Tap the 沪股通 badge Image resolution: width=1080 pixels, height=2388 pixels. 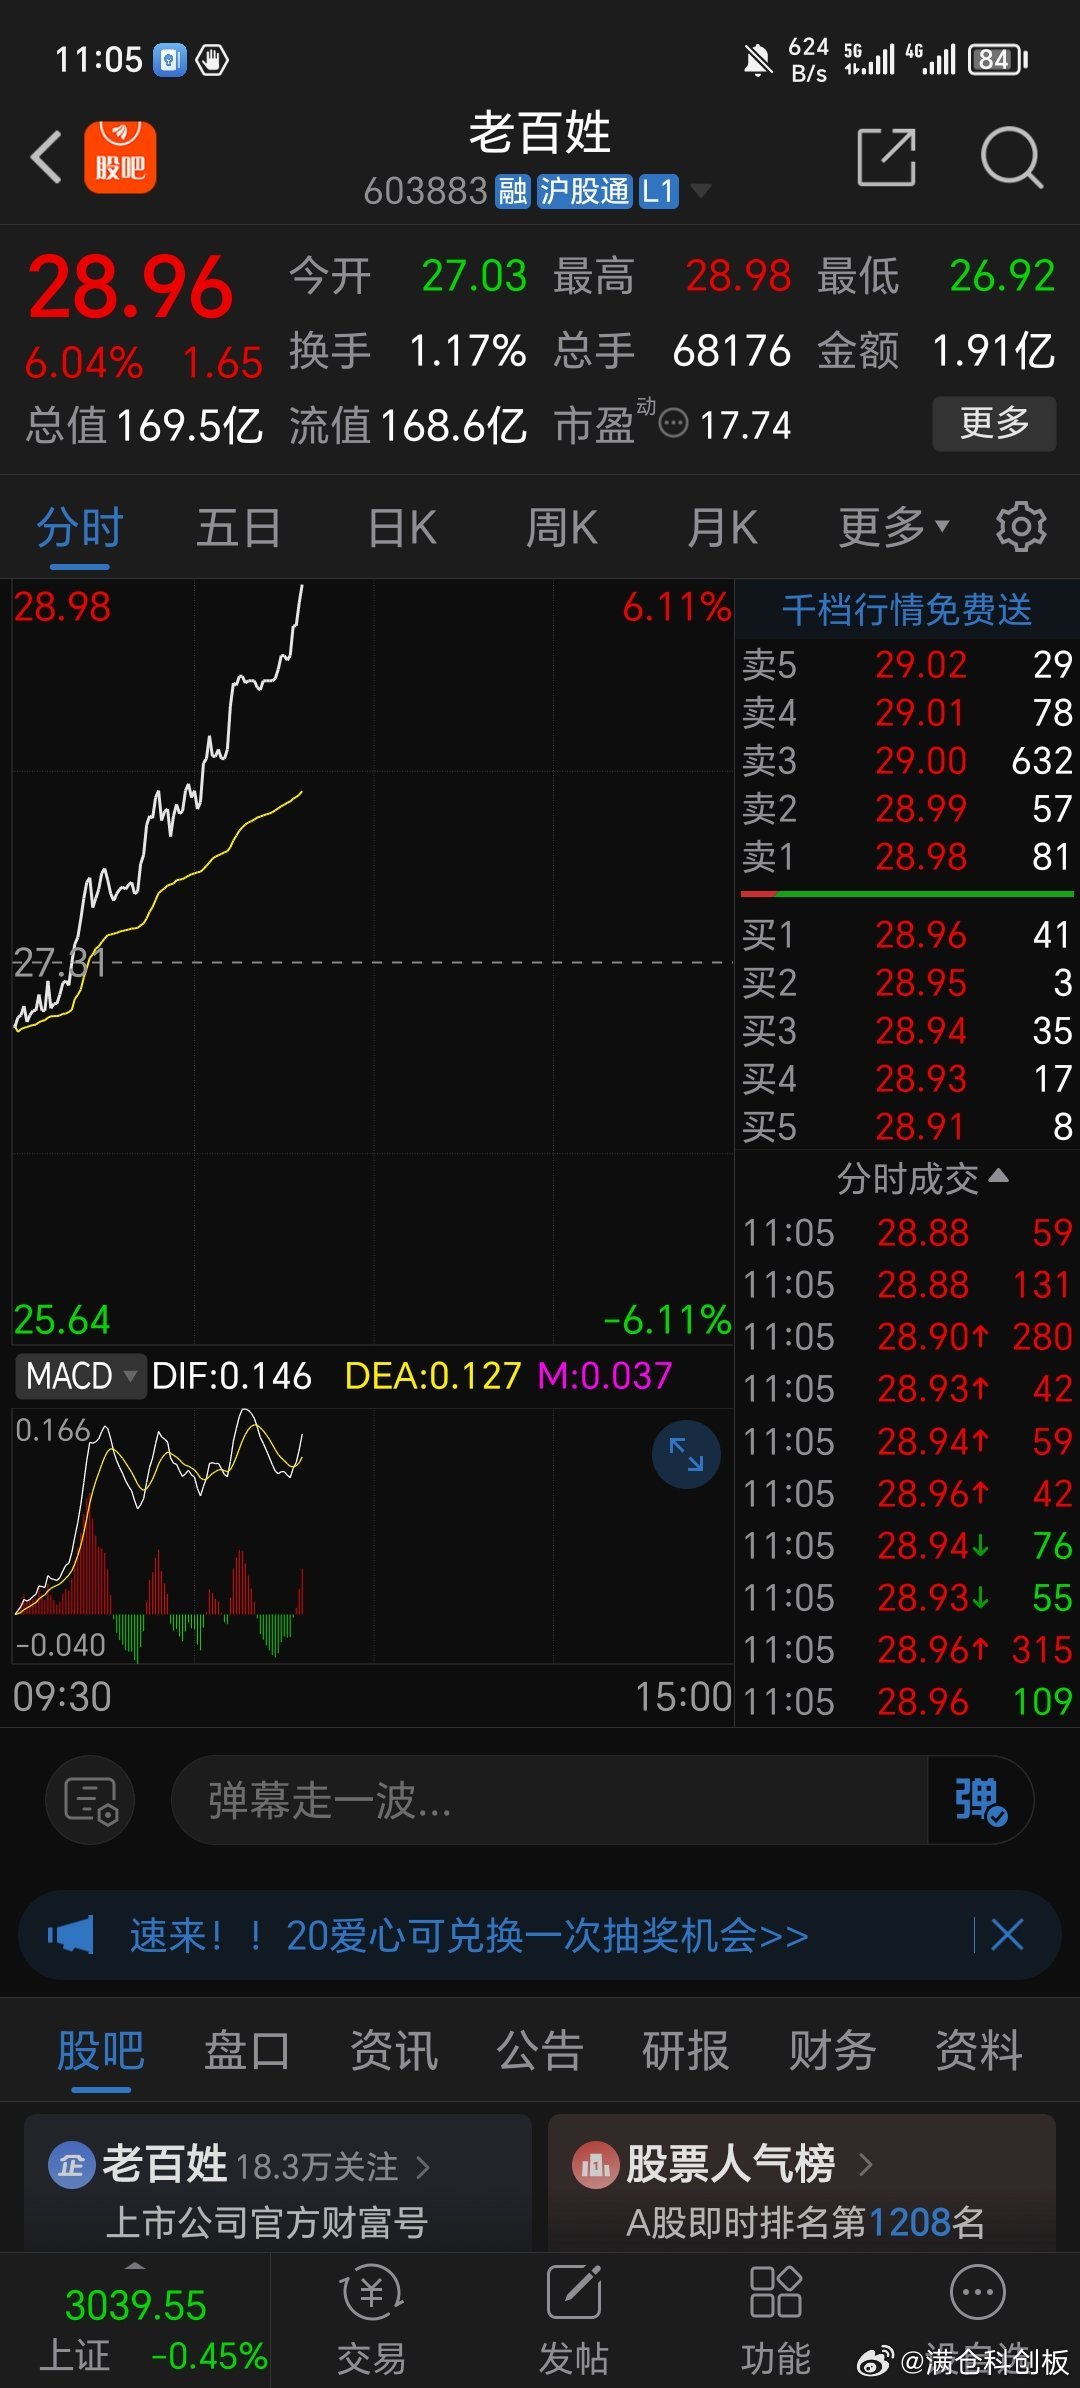[584, 191]
